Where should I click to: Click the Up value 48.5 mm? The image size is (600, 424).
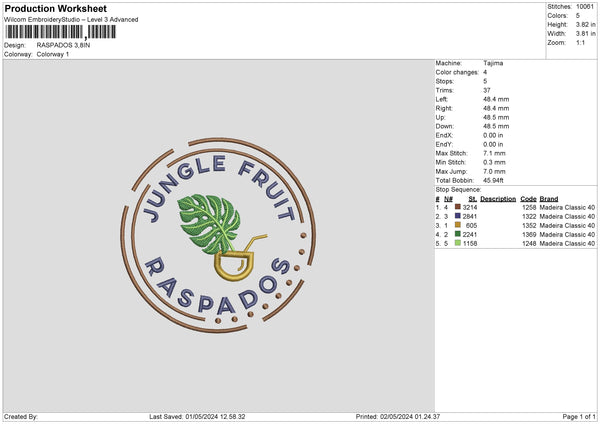click(x=496, y=117)
